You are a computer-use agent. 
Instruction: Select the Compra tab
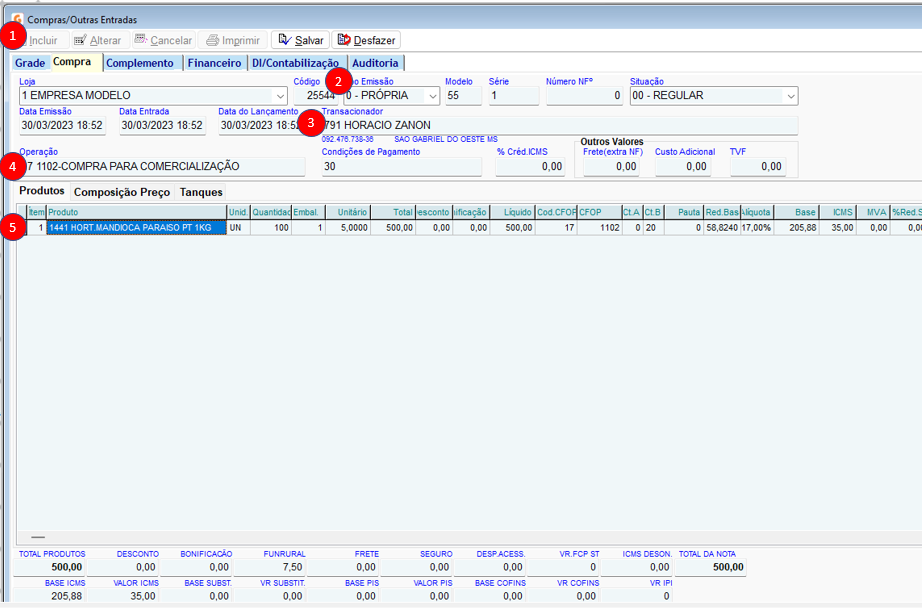[x=72, y=62]
